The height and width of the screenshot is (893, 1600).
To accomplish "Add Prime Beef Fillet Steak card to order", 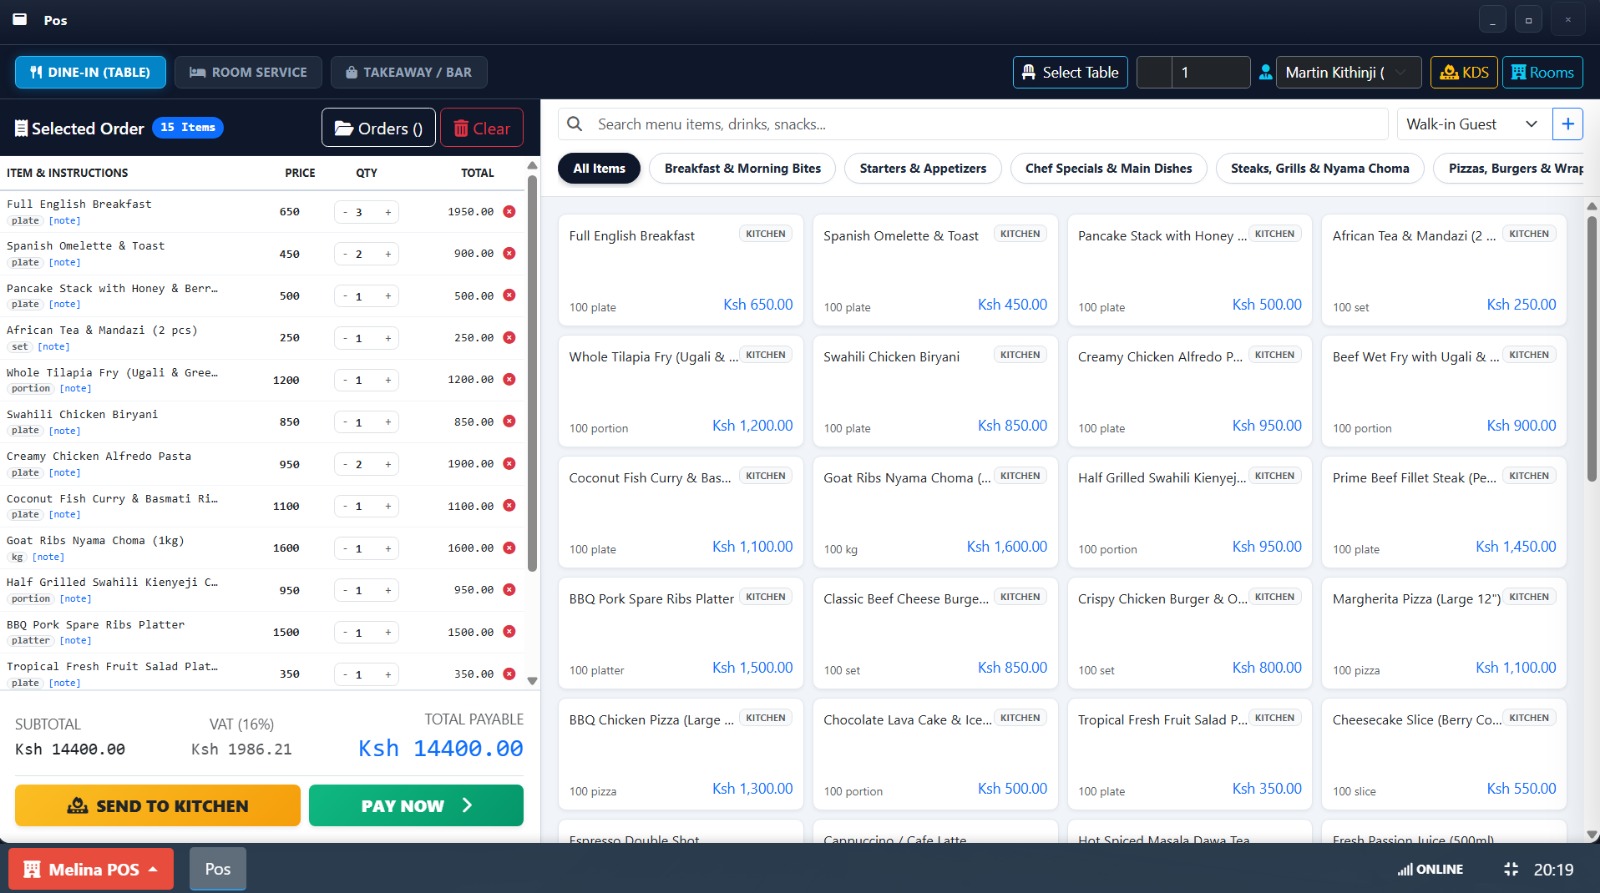I will pyautogui.click(x=1444, y=511).
